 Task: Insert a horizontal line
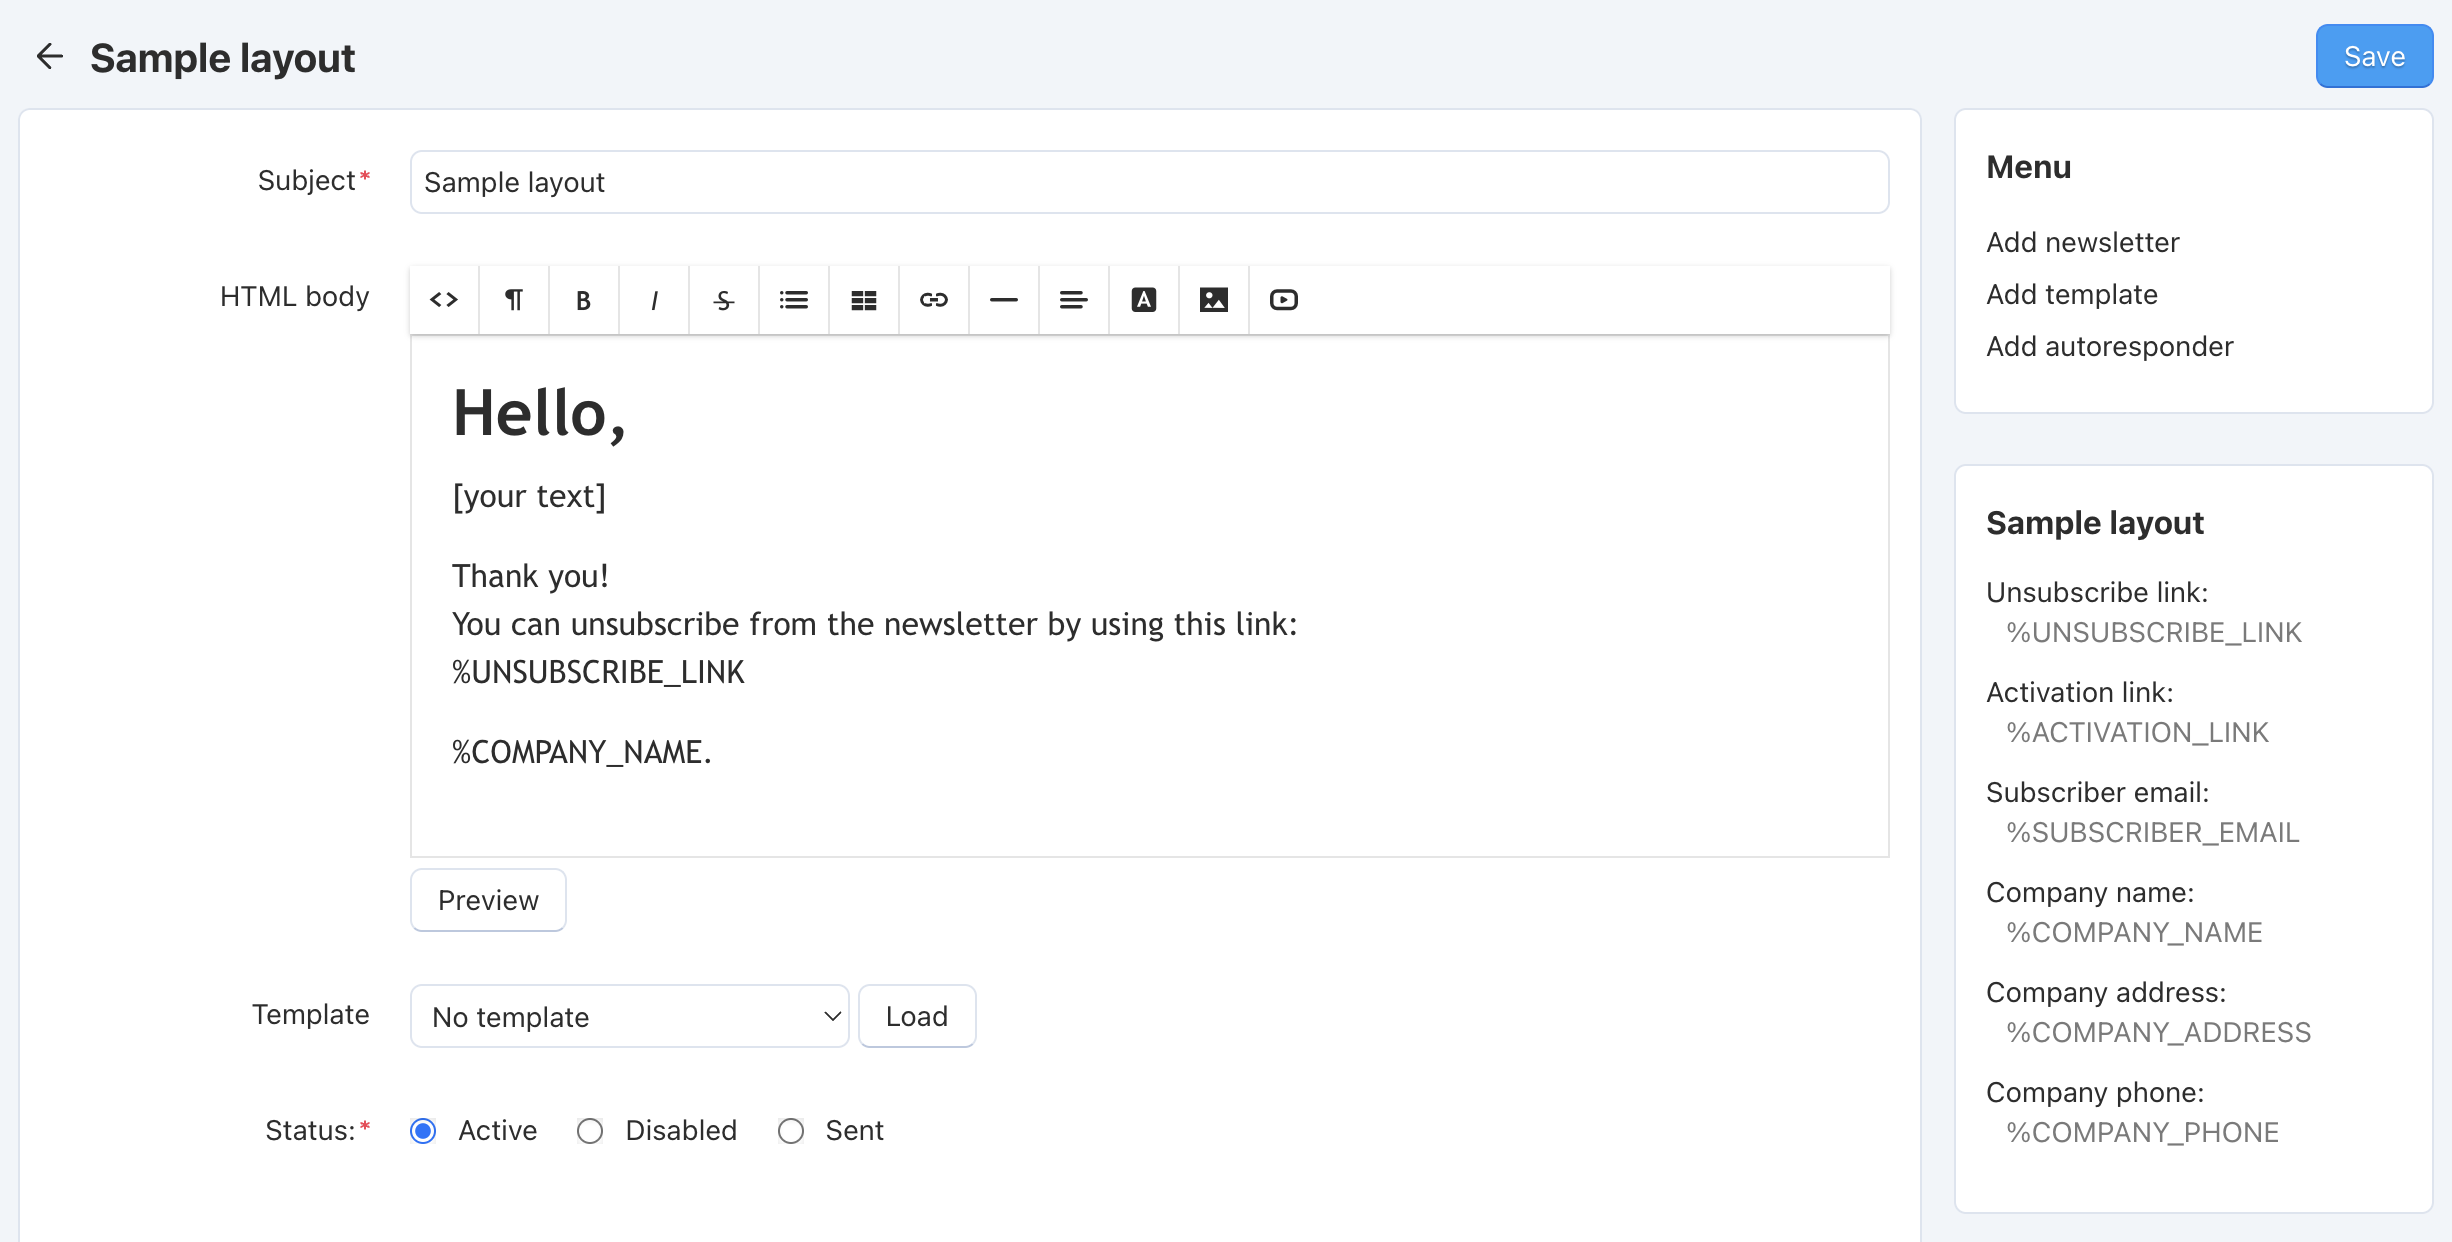[x=1004, y=300]
